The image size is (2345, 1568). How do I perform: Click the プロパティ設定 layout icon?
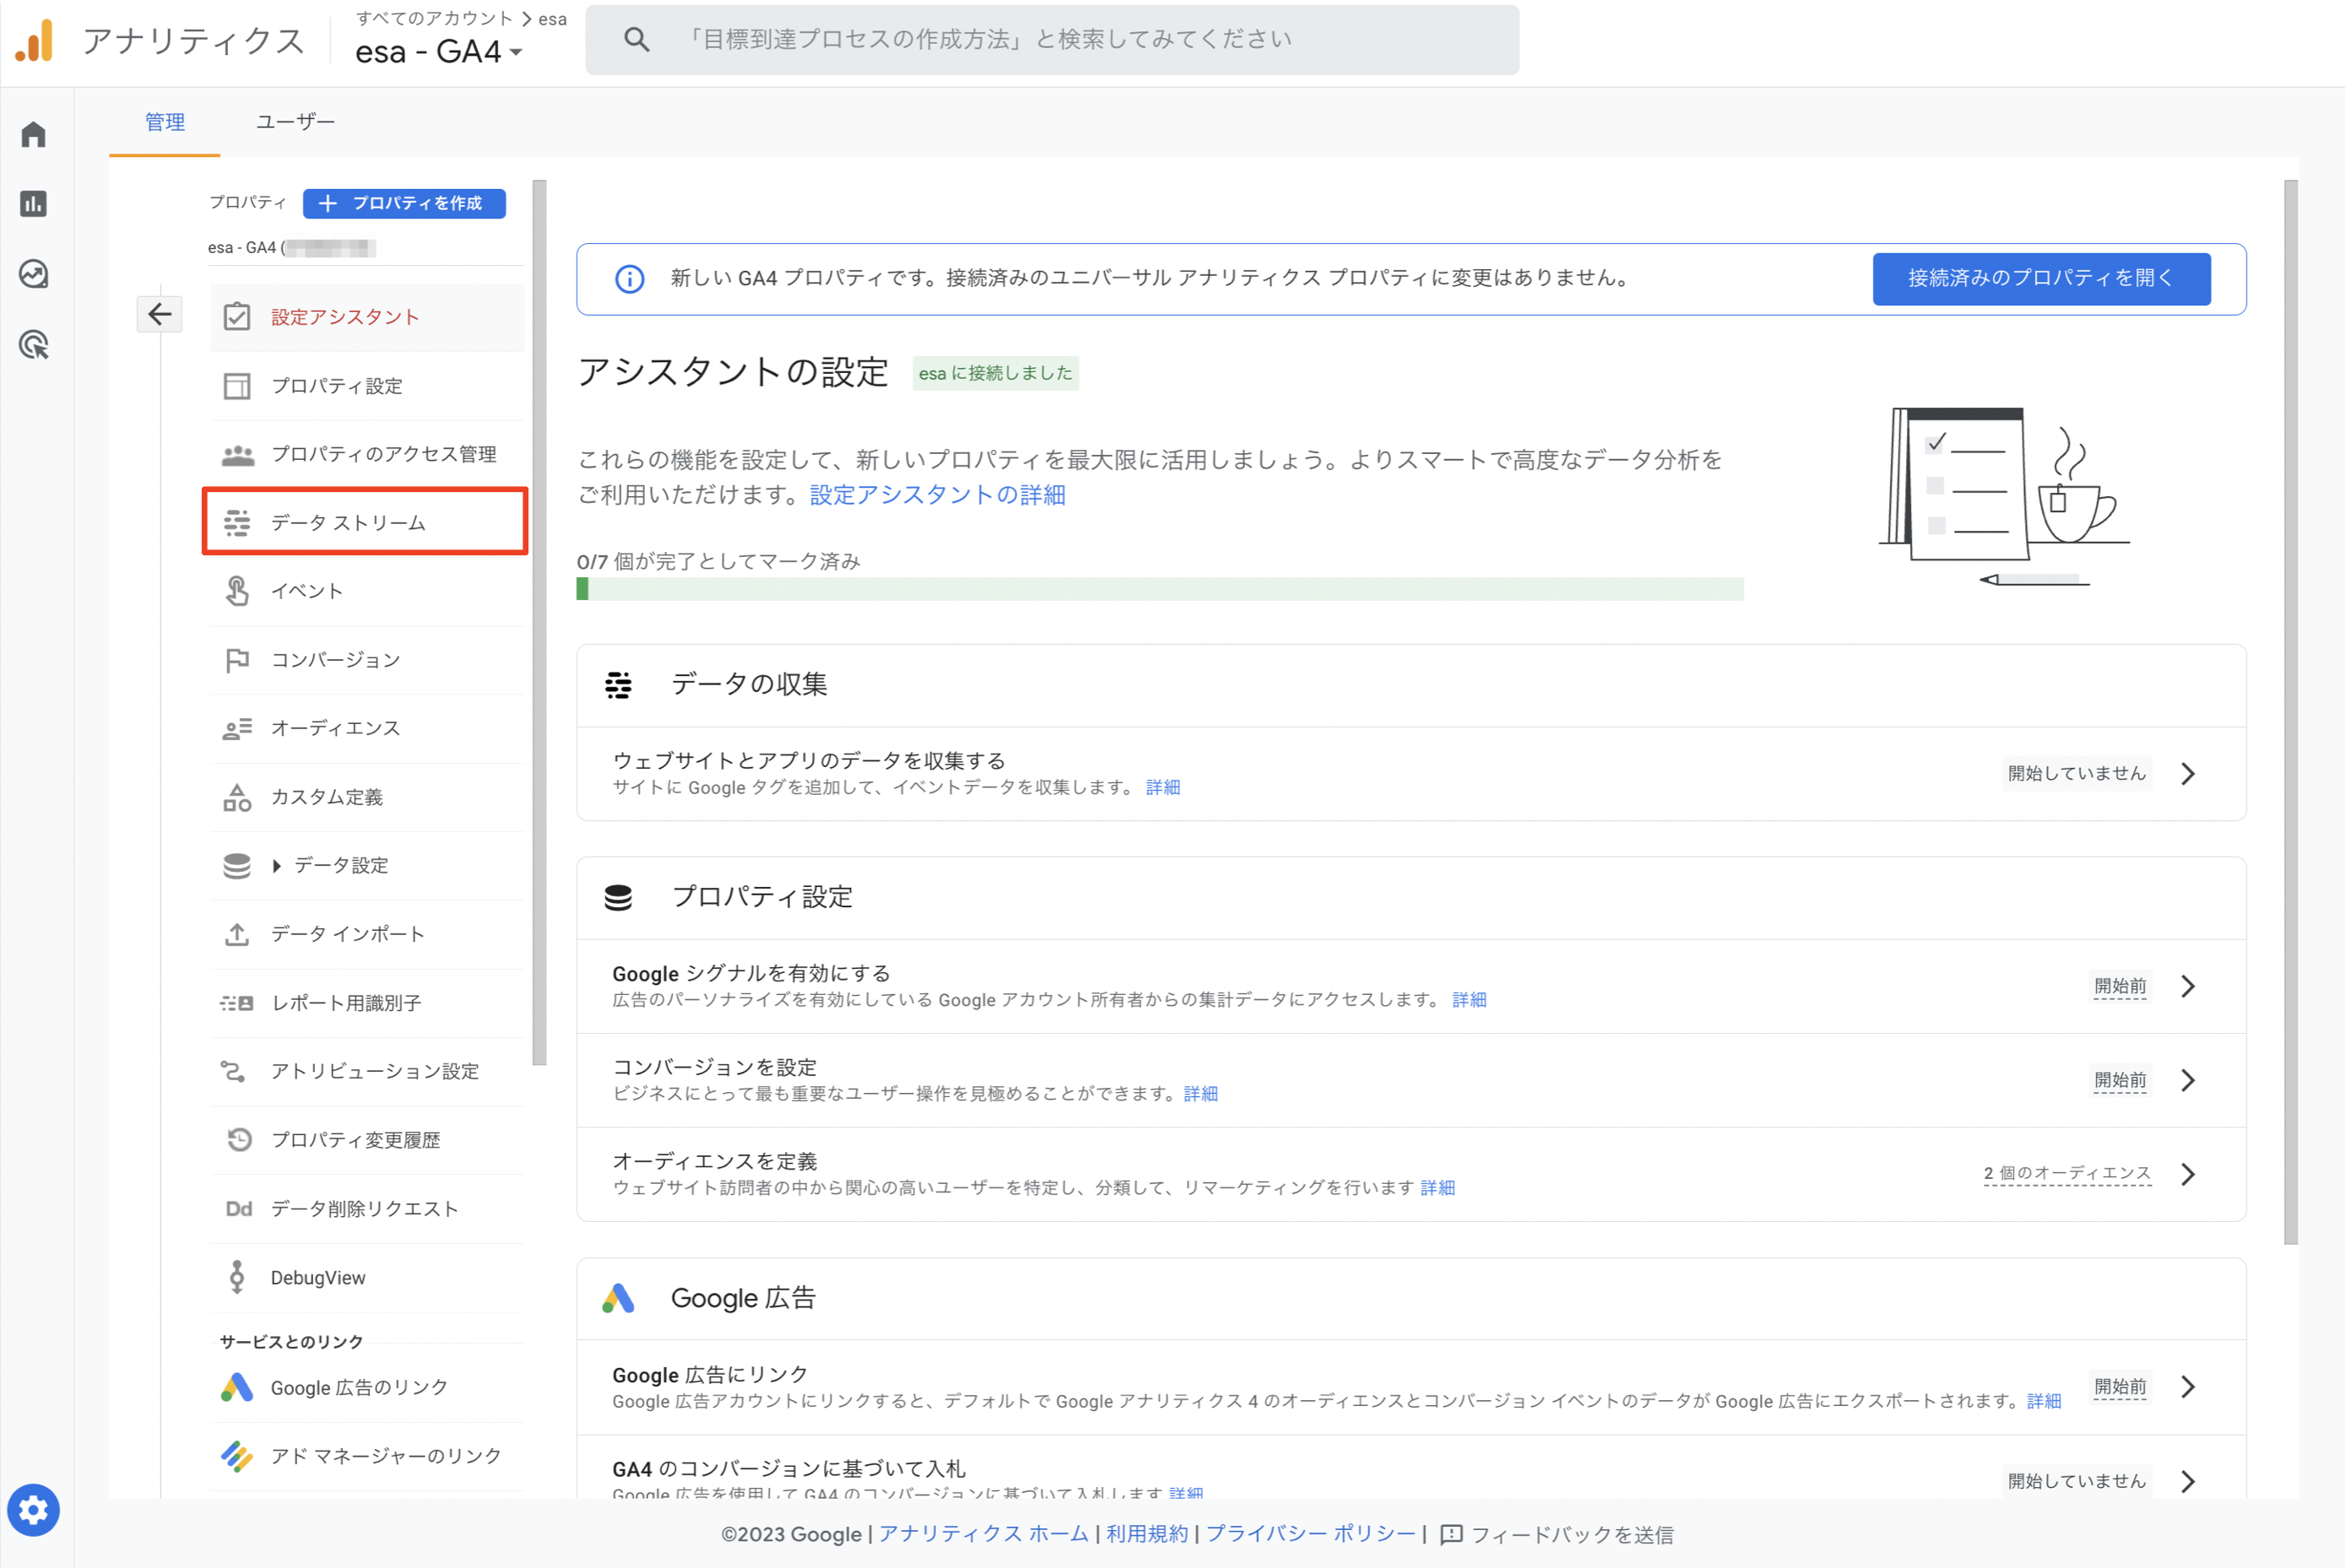tap(237, 386)
